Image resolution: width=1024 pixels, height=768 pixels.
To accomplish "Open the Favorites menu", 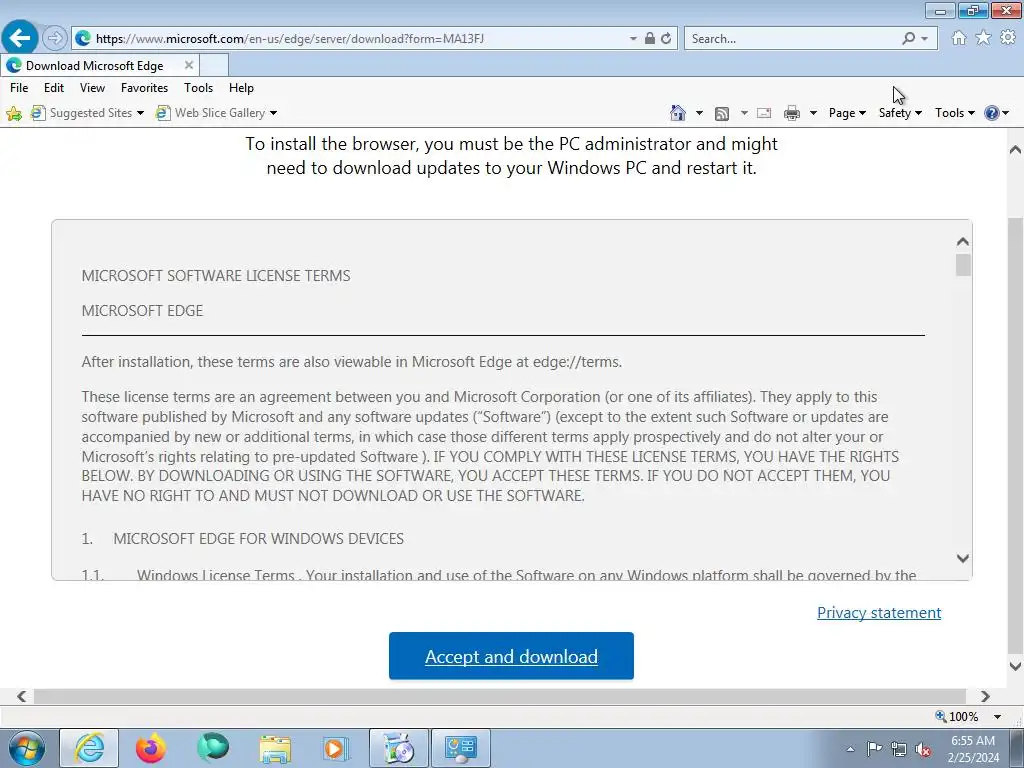I will (x=144, y=88).
